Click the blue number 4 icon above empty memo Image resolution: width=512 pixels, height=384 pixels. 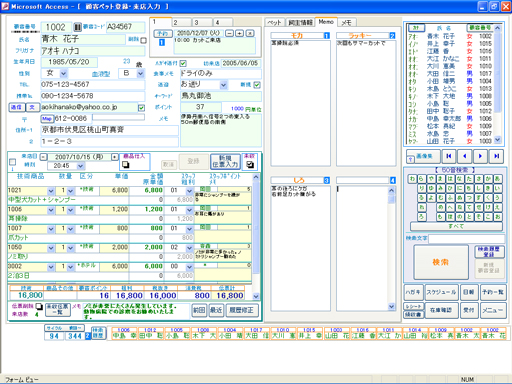click(x=392, y=180)
